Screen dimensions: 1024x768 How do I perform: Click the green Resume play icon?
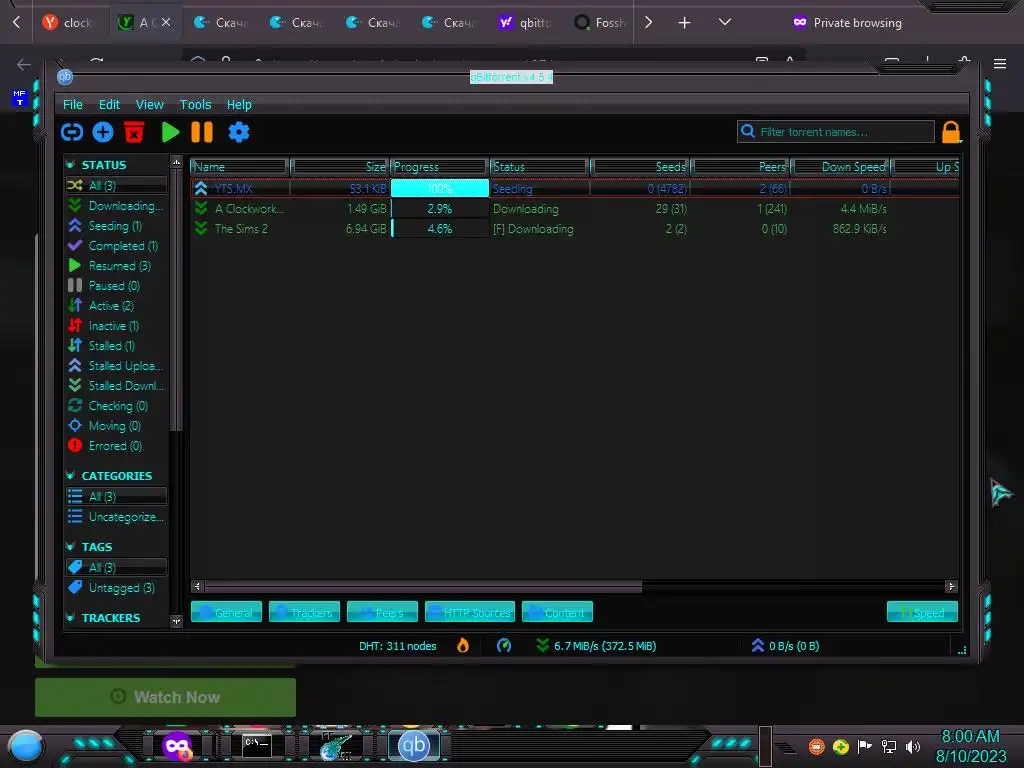170,133
